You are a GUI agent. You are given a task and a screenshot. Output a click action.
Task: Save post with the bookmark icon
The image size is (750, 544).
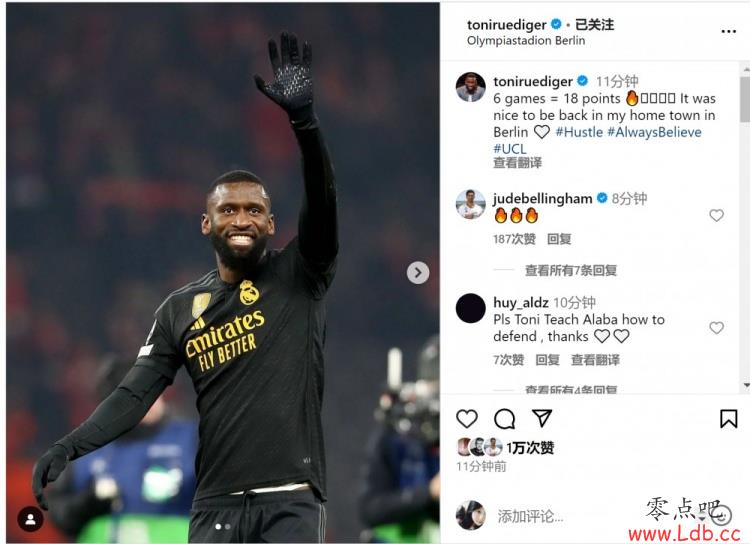[x=728, y=419]
